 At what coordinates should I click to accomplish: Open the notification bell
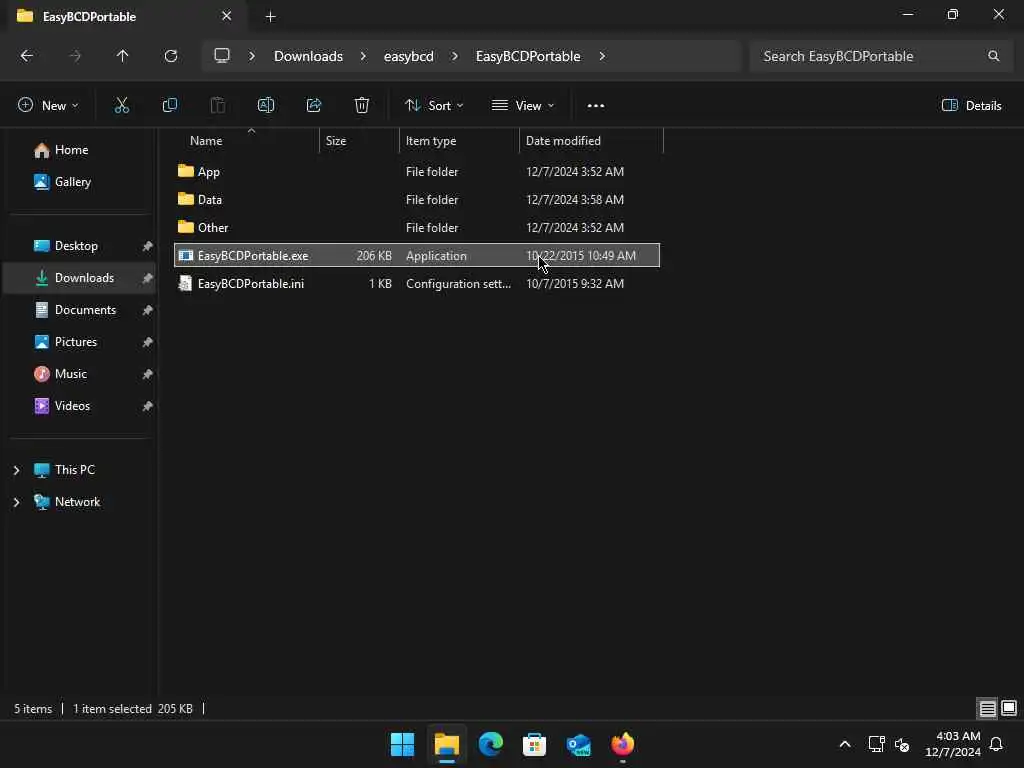click(997, 744)
